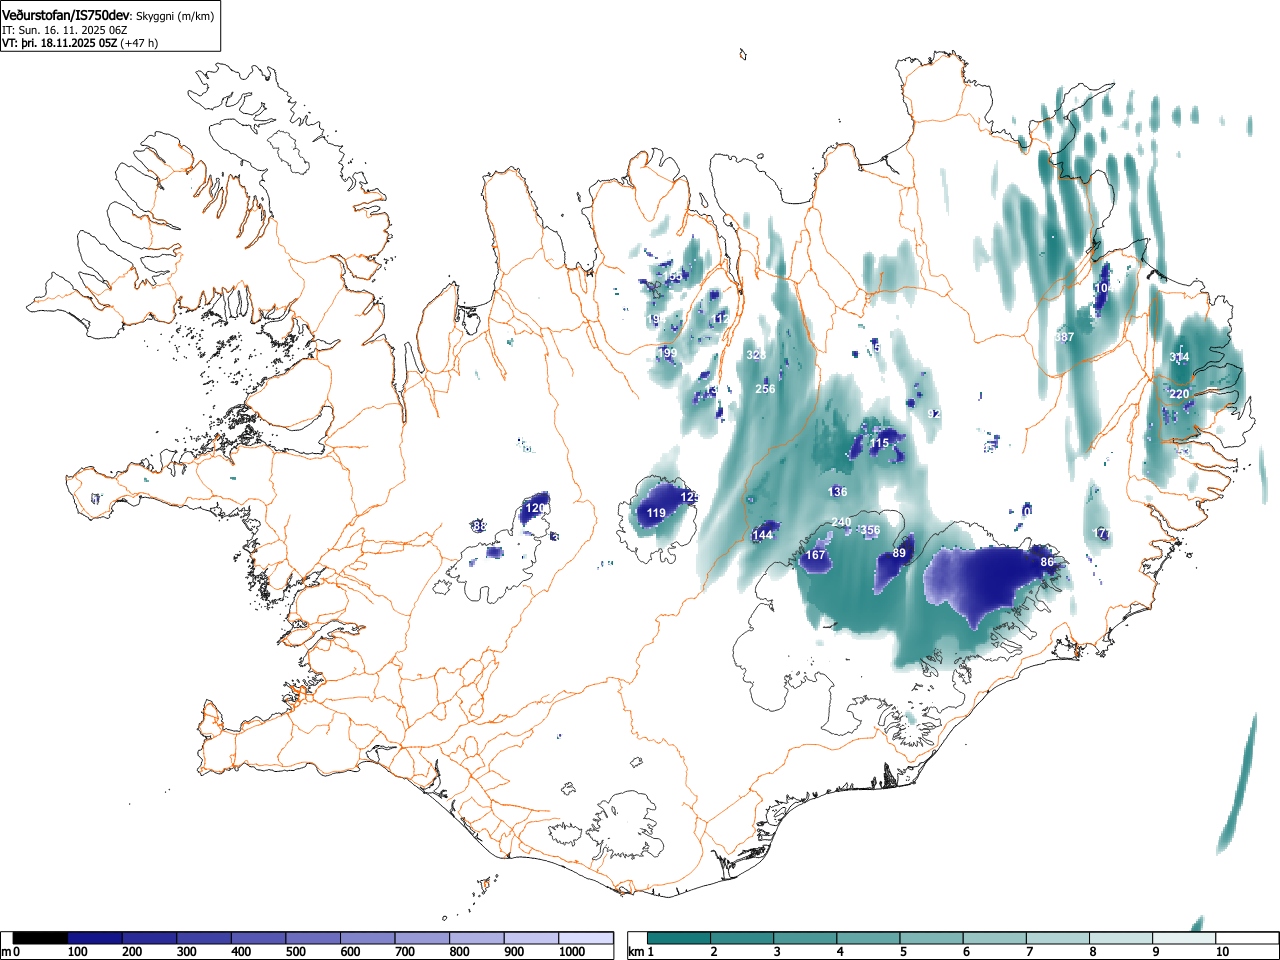
Task: Click the 900–1000 m pale lavender swatch
Action: (x=531, y=938)
